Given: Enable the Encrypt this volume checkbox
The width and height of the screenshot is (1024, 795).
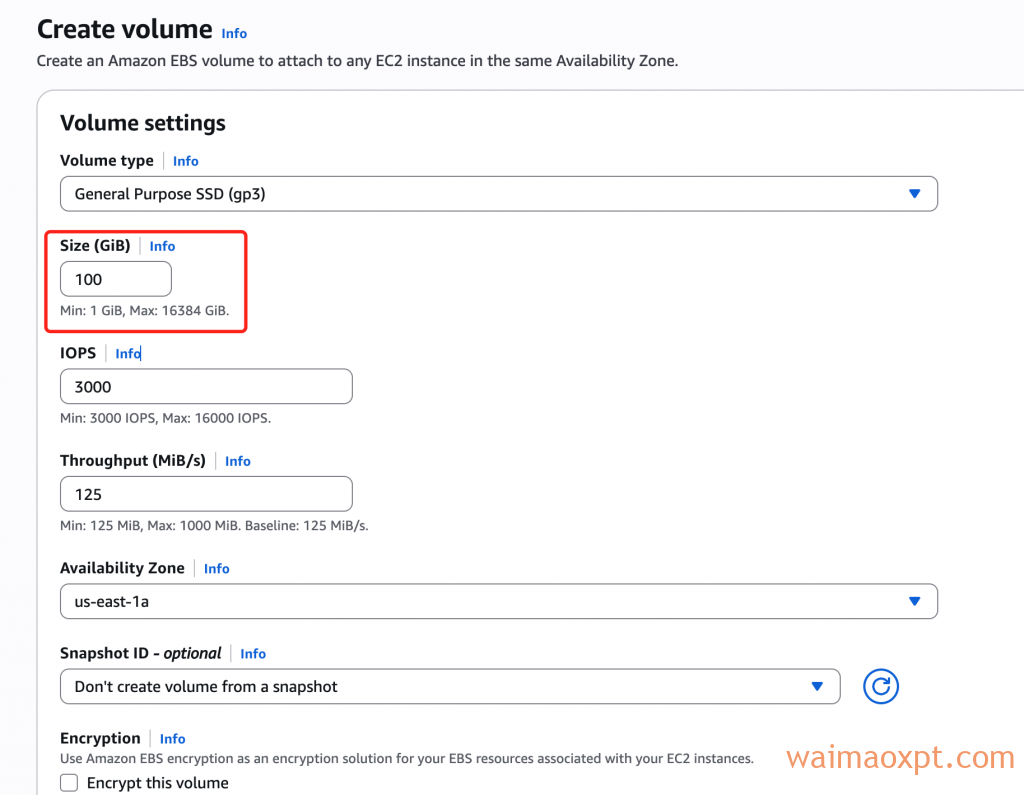Looking at the screenshot, I should click(69, 783).
